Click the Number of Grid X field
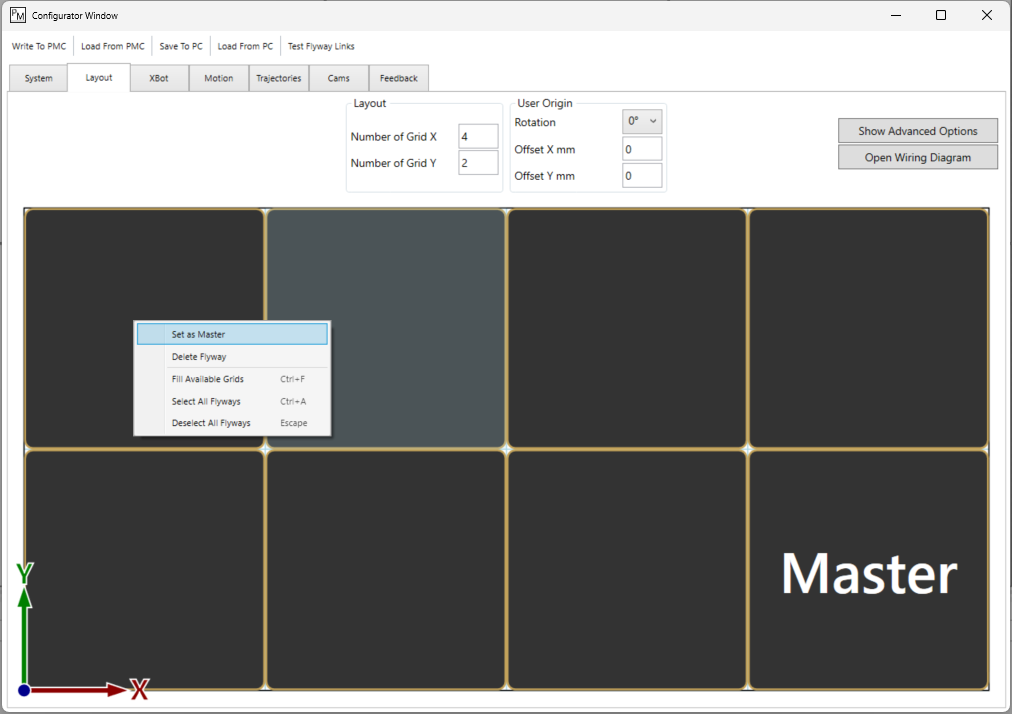Viewport: 1012px width, 714px height. (477, 137)
